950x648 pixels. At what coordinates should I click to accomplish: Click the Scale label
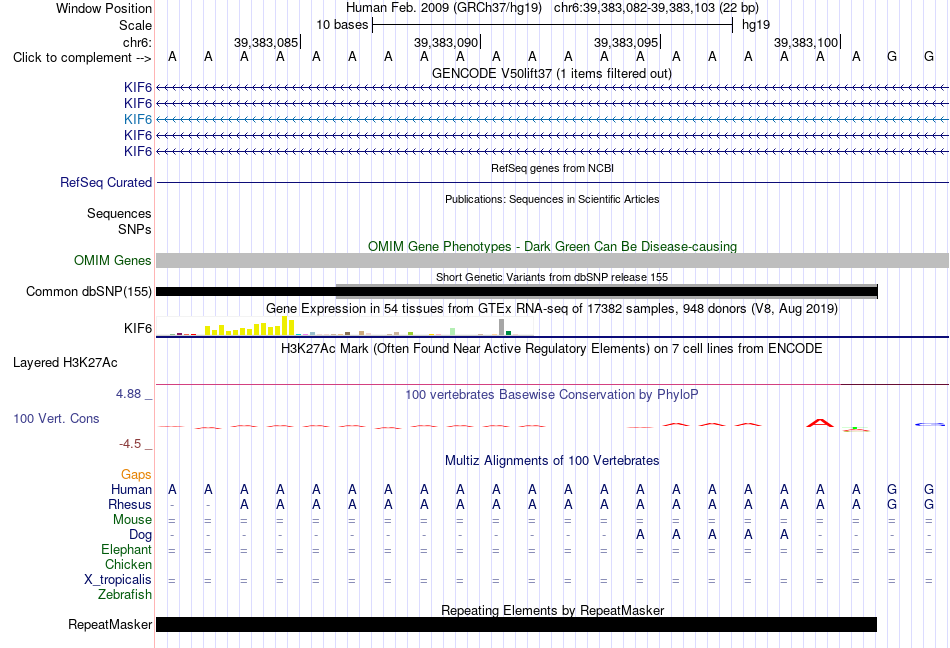(135, 25)
